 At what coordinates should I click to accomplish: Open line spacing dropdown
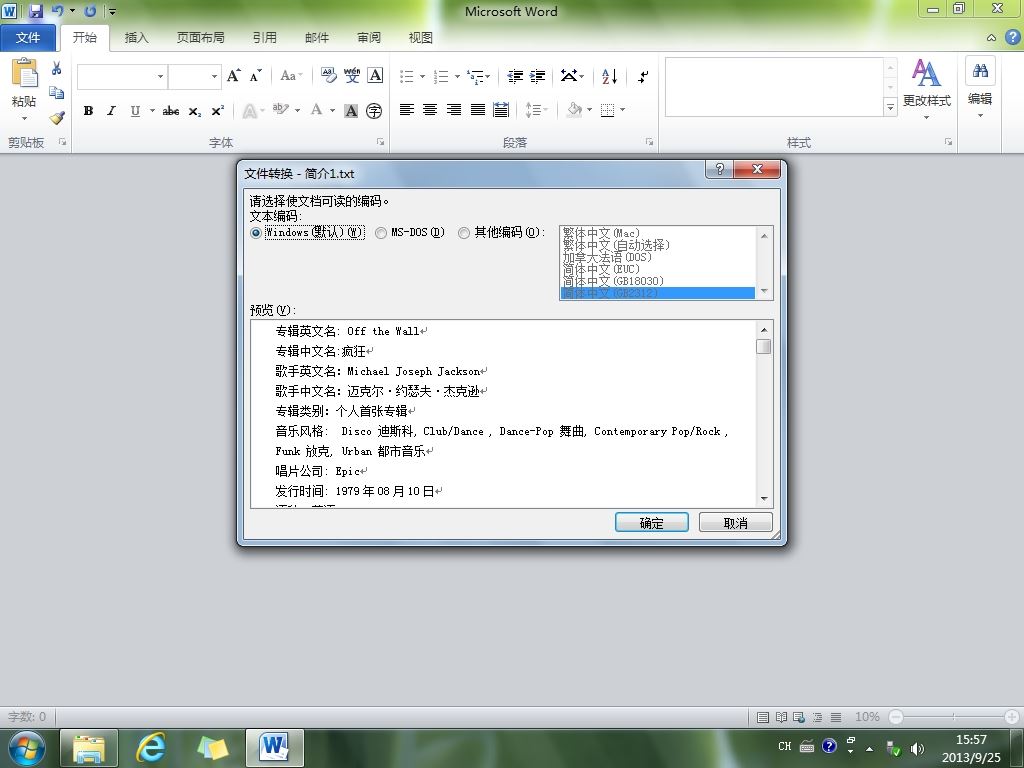click(x=536, y=110)
